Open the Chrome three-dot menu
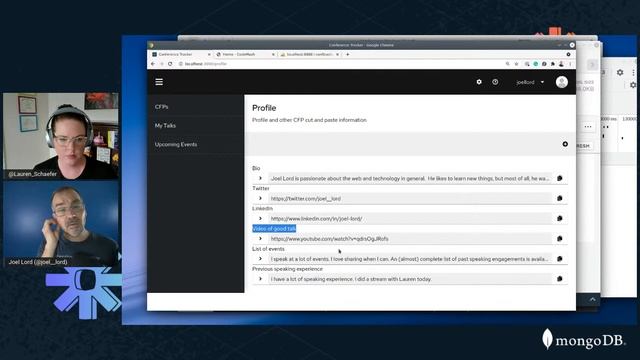 coord(570,64)
